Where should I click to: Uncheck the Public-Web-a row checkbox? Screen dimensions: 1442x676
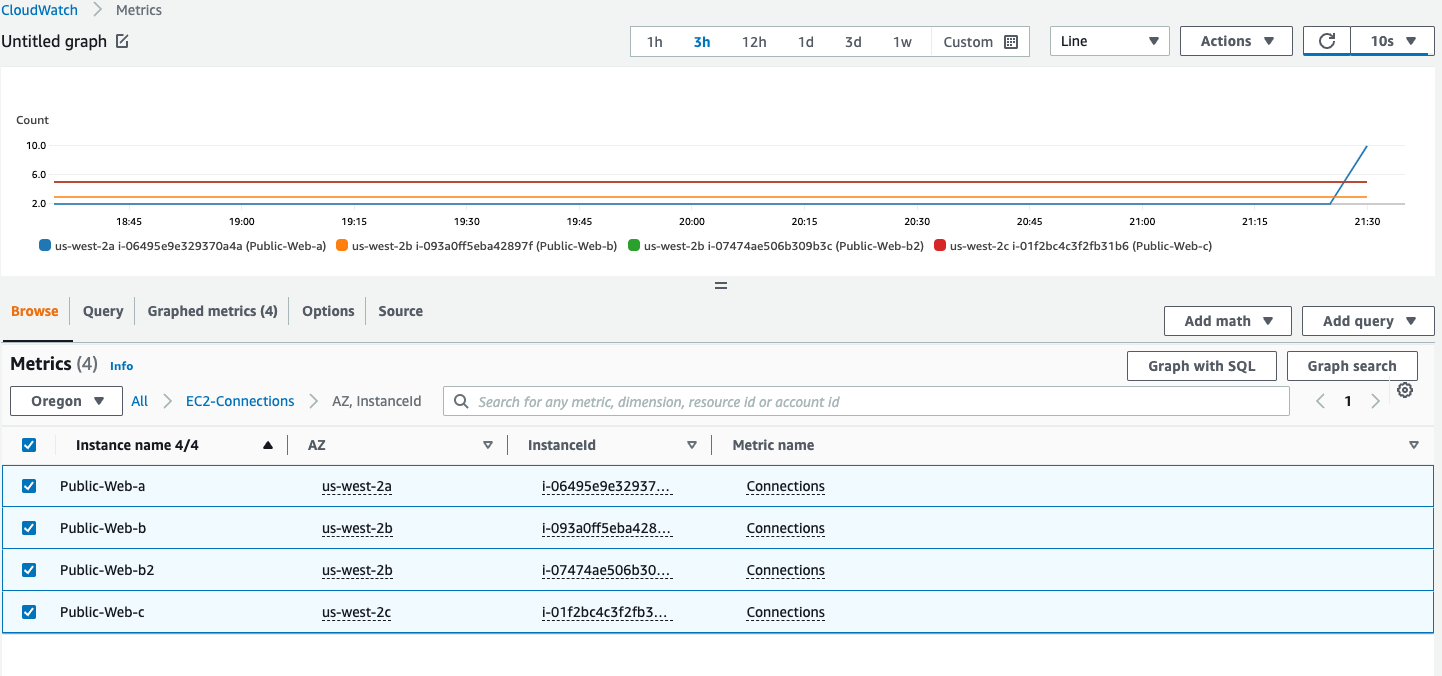[x=29, y=486]
